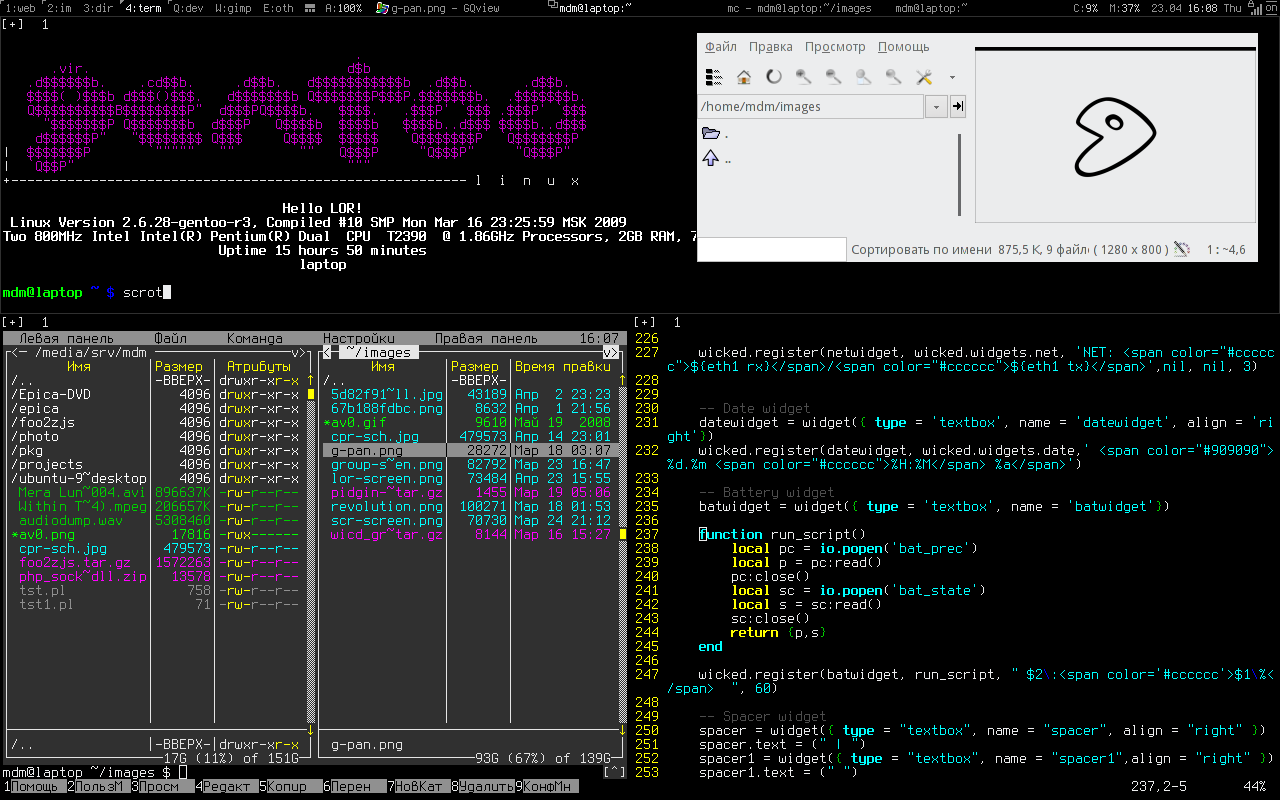Click the GQview icon in the top tasklist
This screenshot has height=800, width=1280.
pos(382,8)
